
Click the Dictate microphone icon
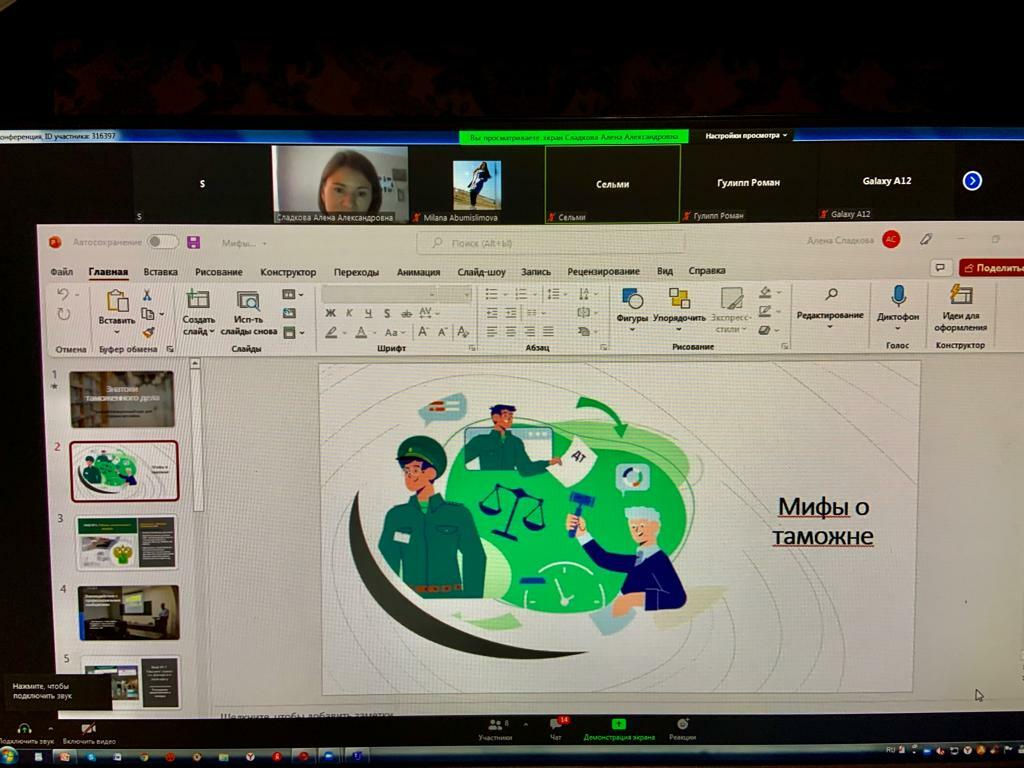point(899,296)
